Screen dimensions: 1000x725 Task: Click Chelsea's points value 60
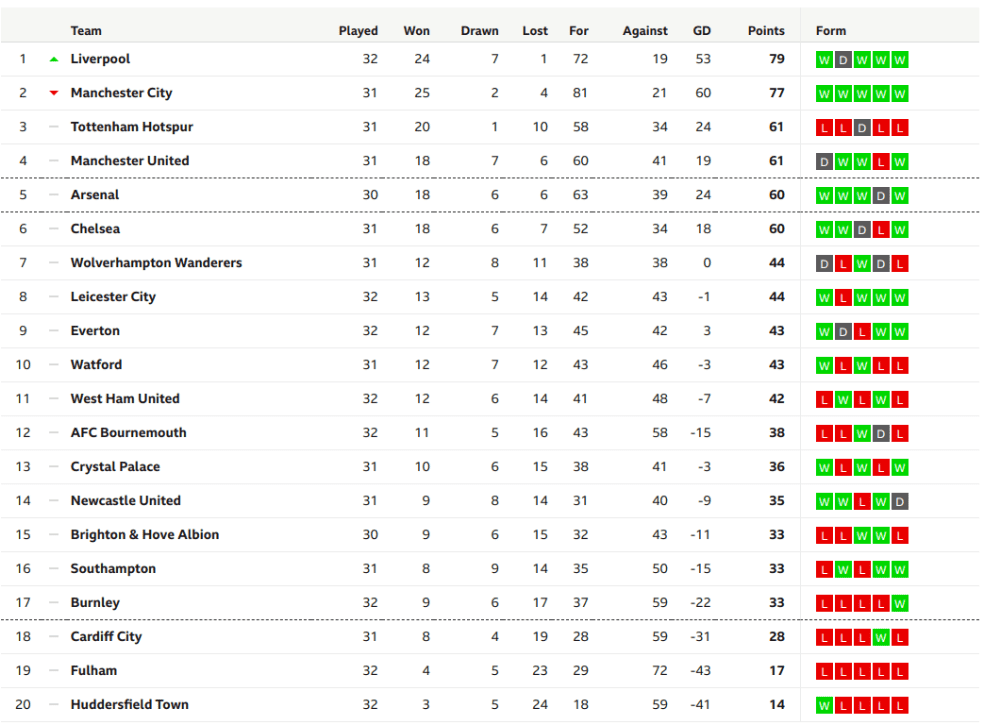point(776,229)
